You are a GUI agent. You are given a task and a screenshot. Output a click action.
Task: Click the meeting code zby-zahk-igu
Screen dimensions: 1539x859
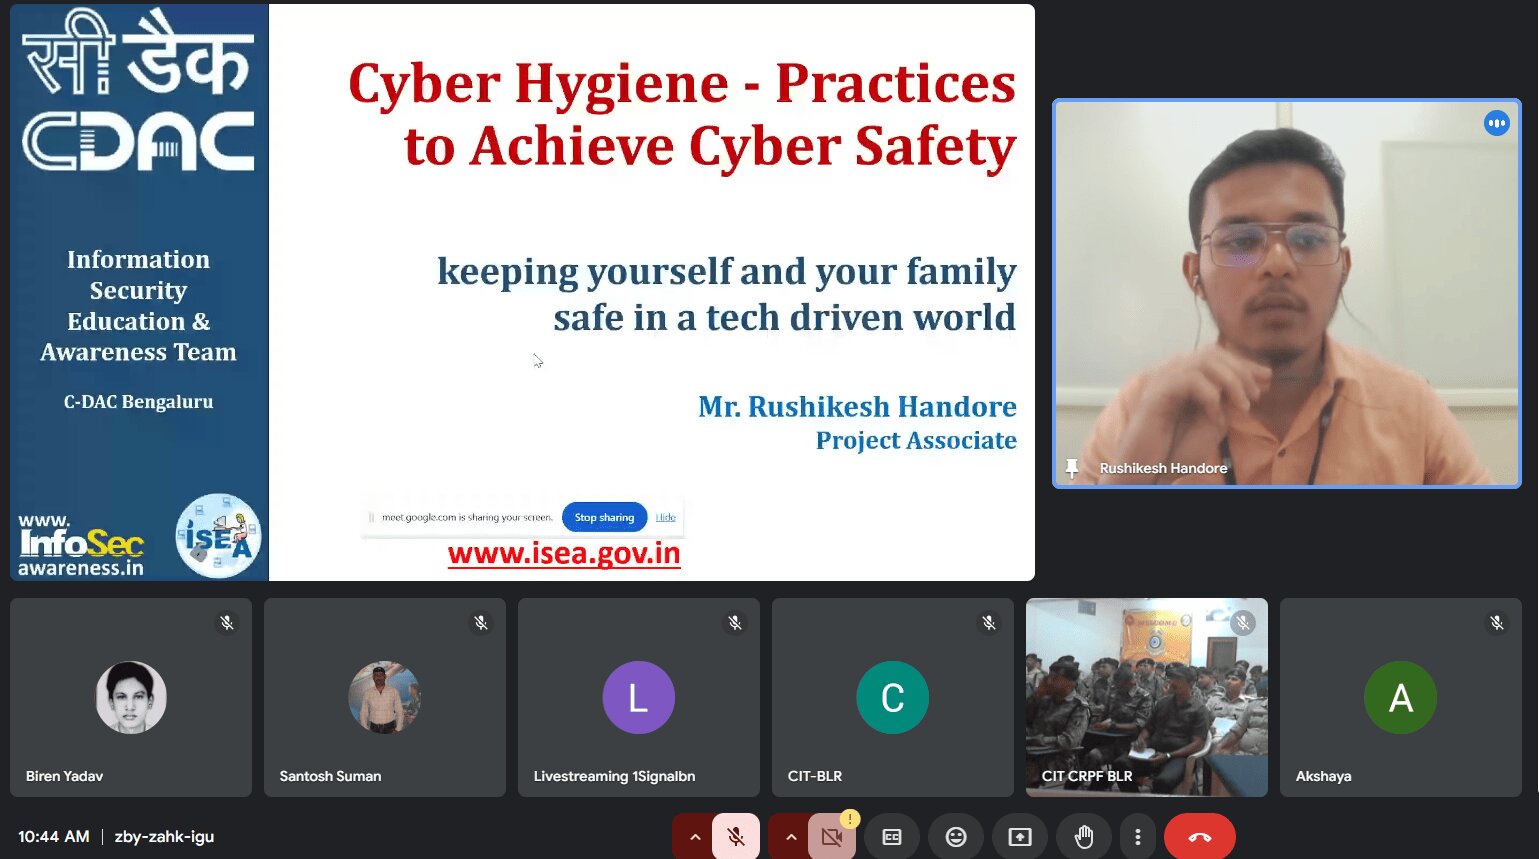[x=164, y=837]
